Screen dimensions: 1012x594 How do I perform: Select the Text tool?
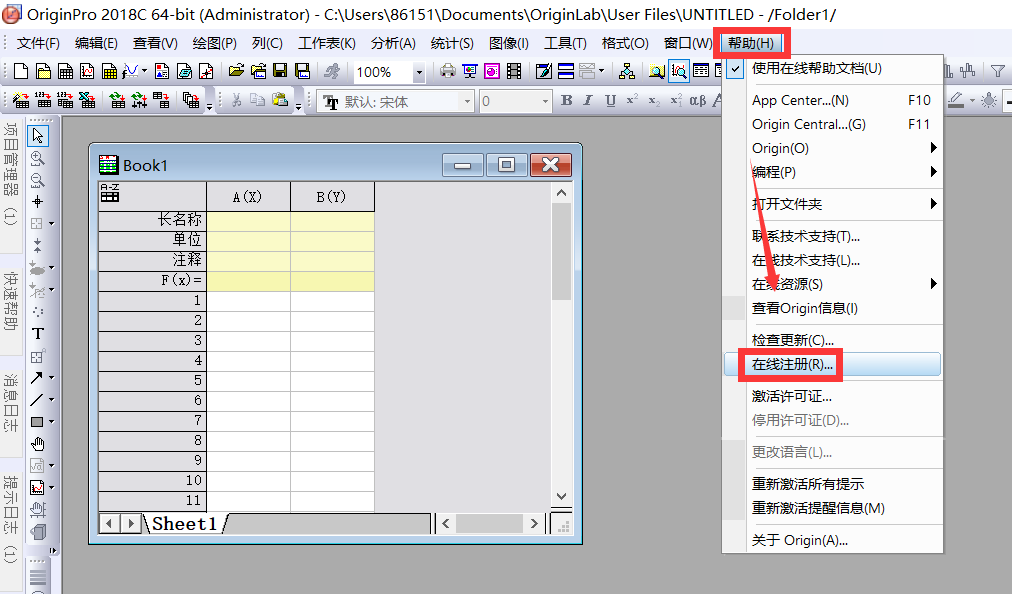(38, 334)
